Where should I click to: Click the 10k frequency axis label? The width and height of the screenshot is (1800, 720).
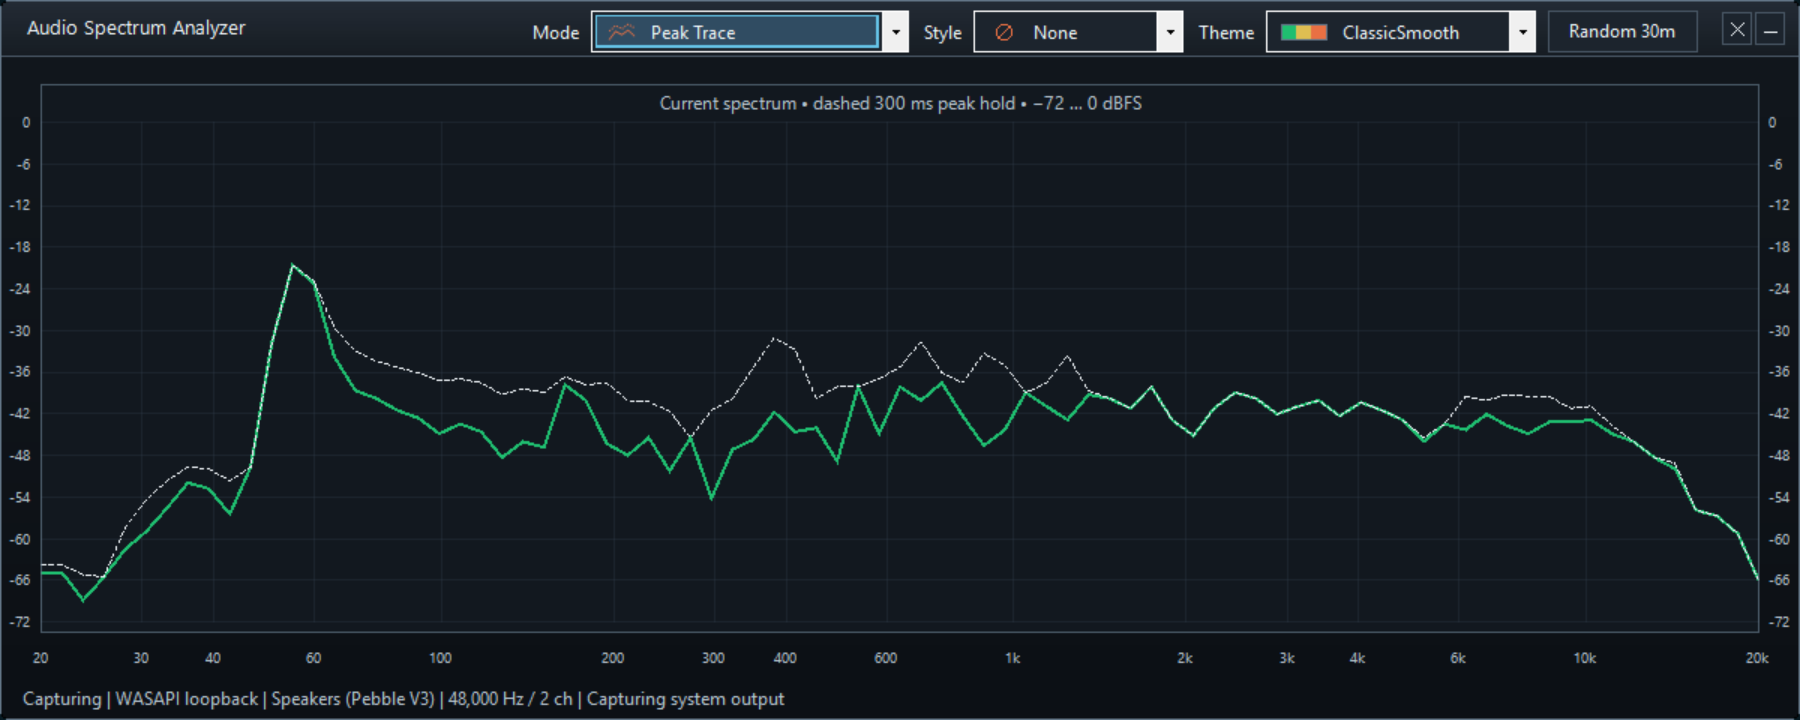(1585, 658)
